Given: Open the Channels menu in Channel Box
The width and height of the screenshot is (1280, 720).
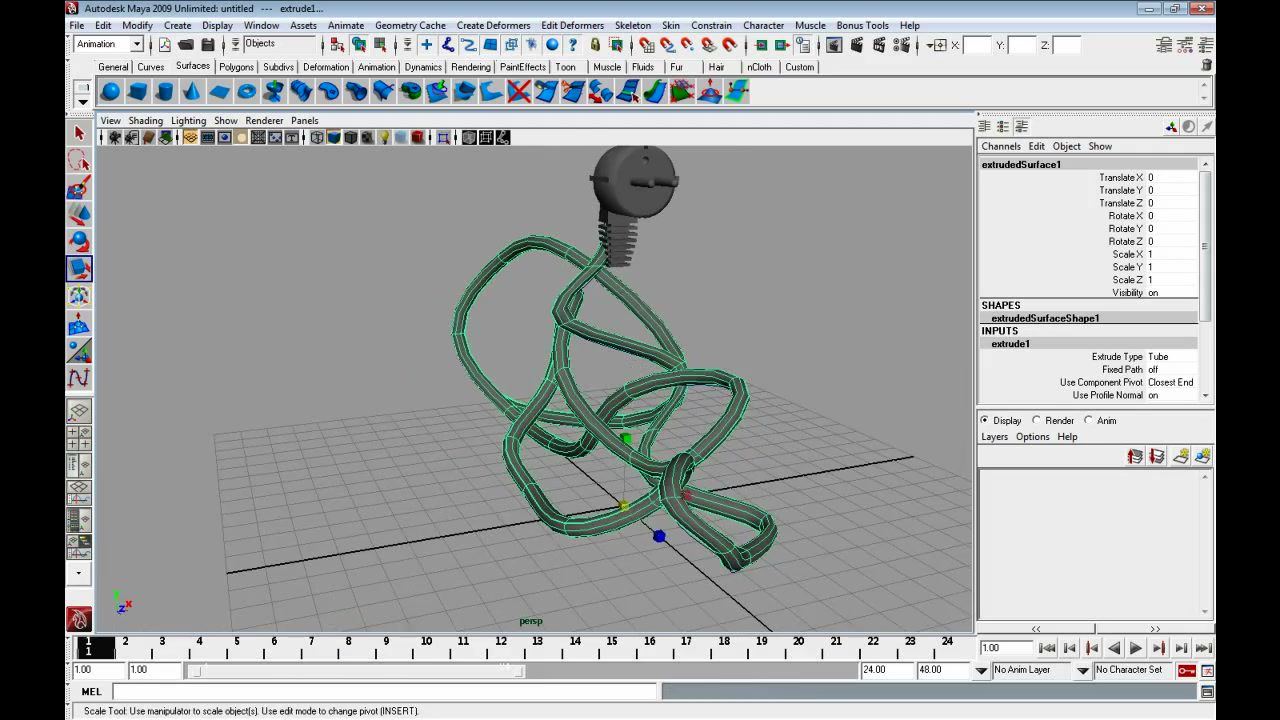Looking at the screenshot, I should pyautogui.click(x=1001, y=146).
